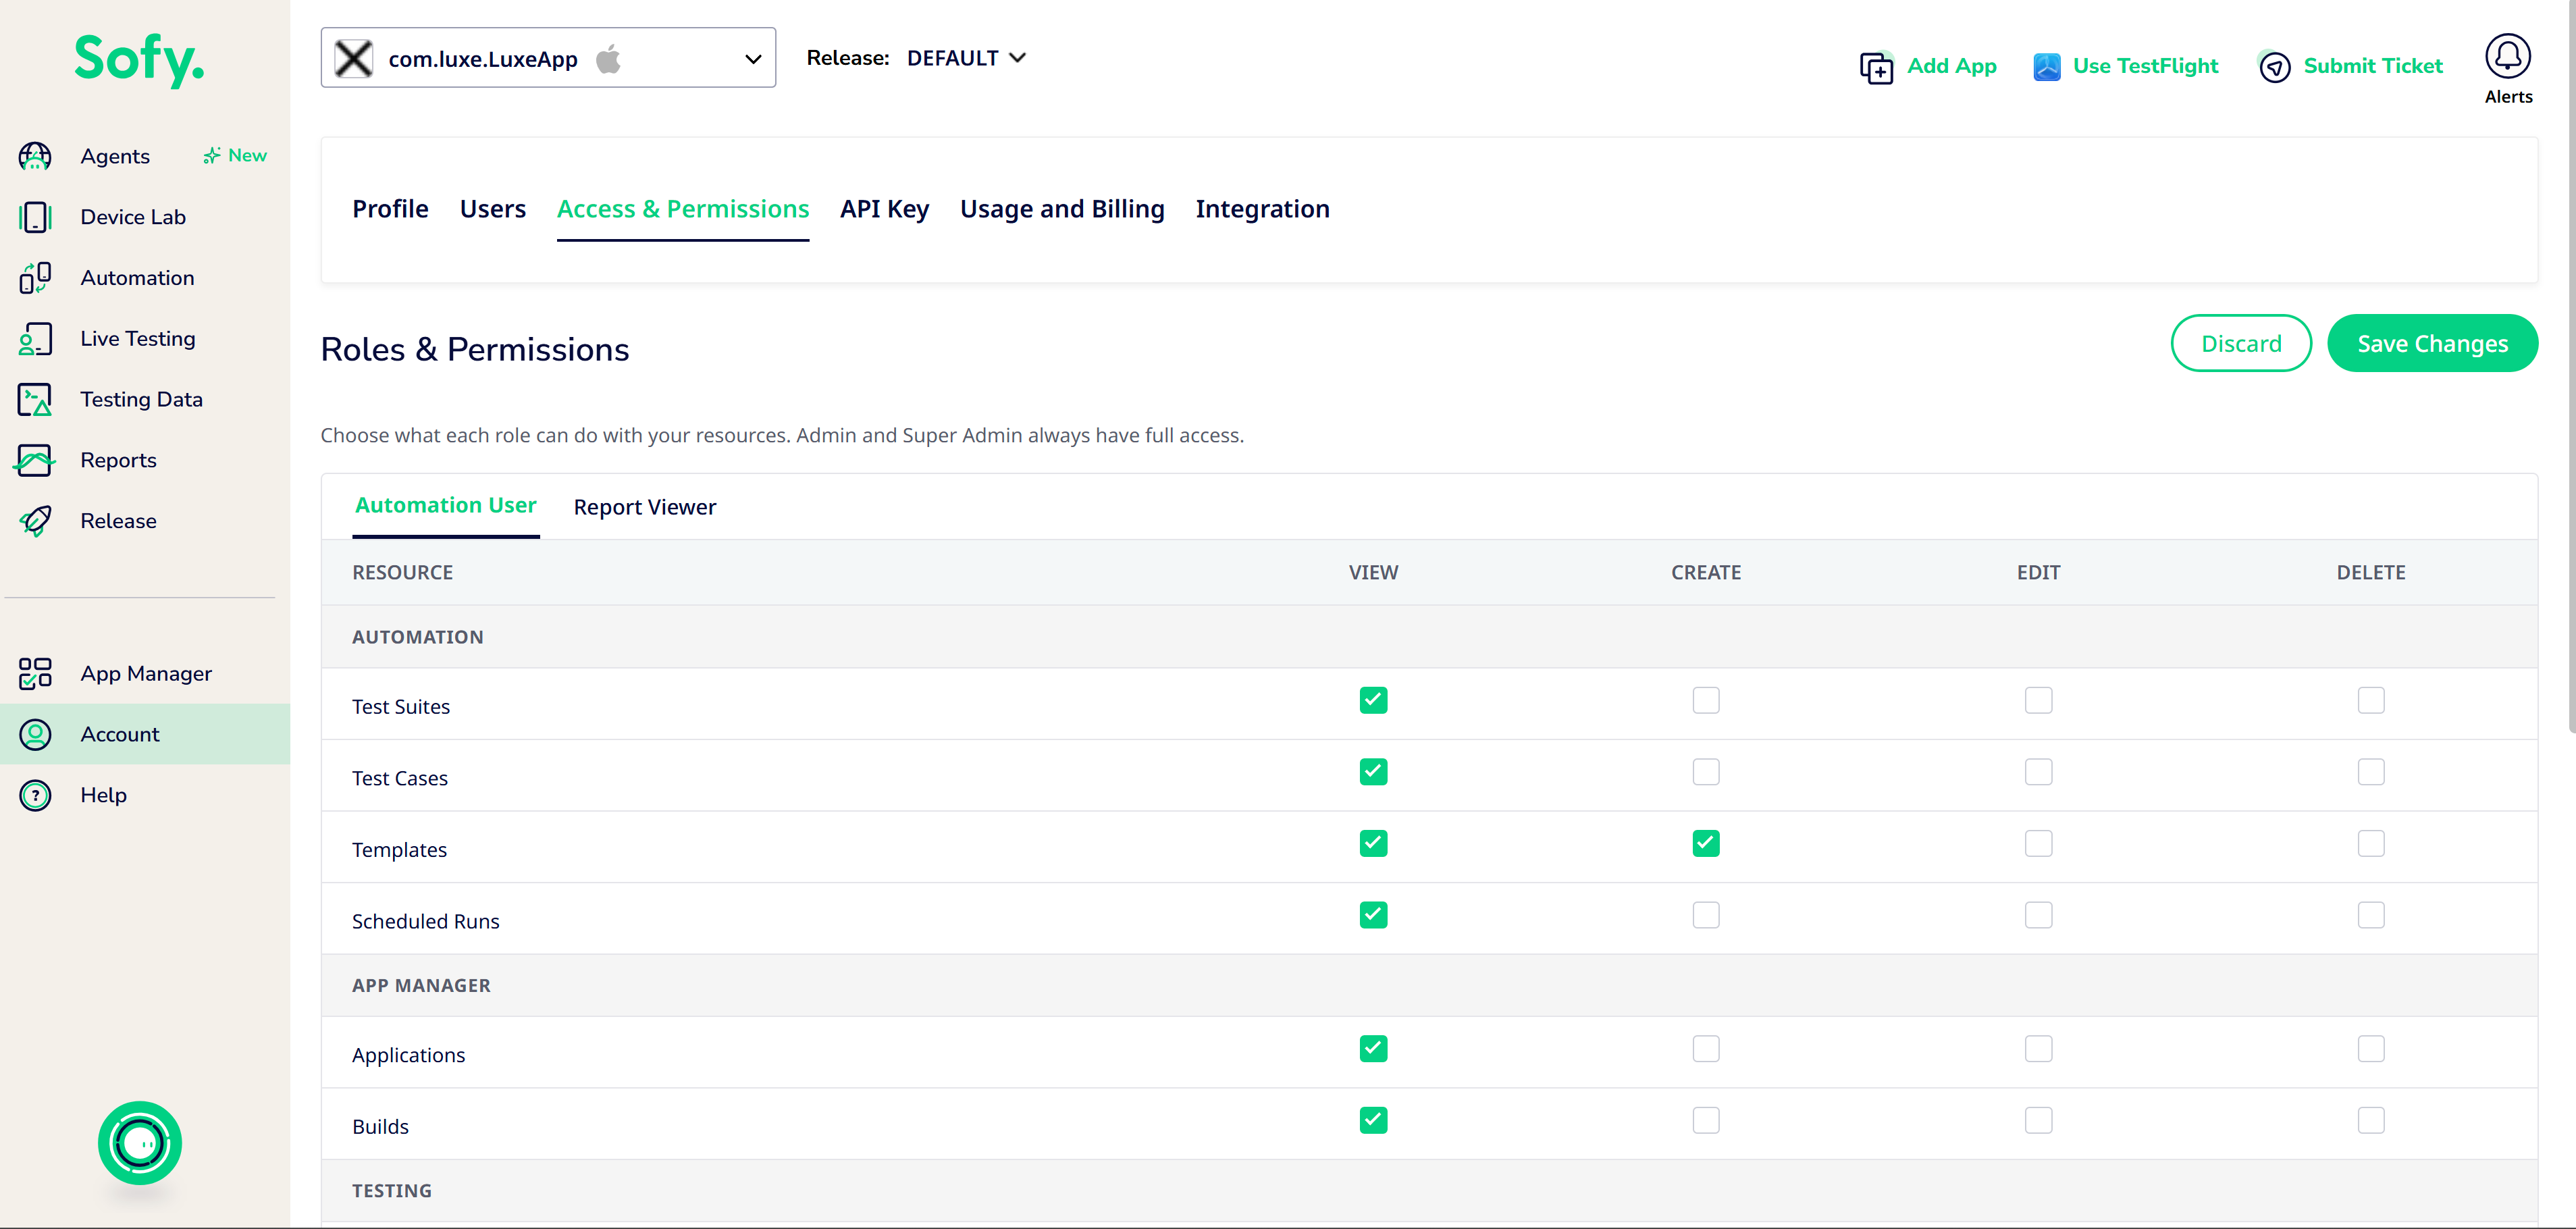
Task: Uncheck Create permission for Templates
Action: tap(1705, 843)
